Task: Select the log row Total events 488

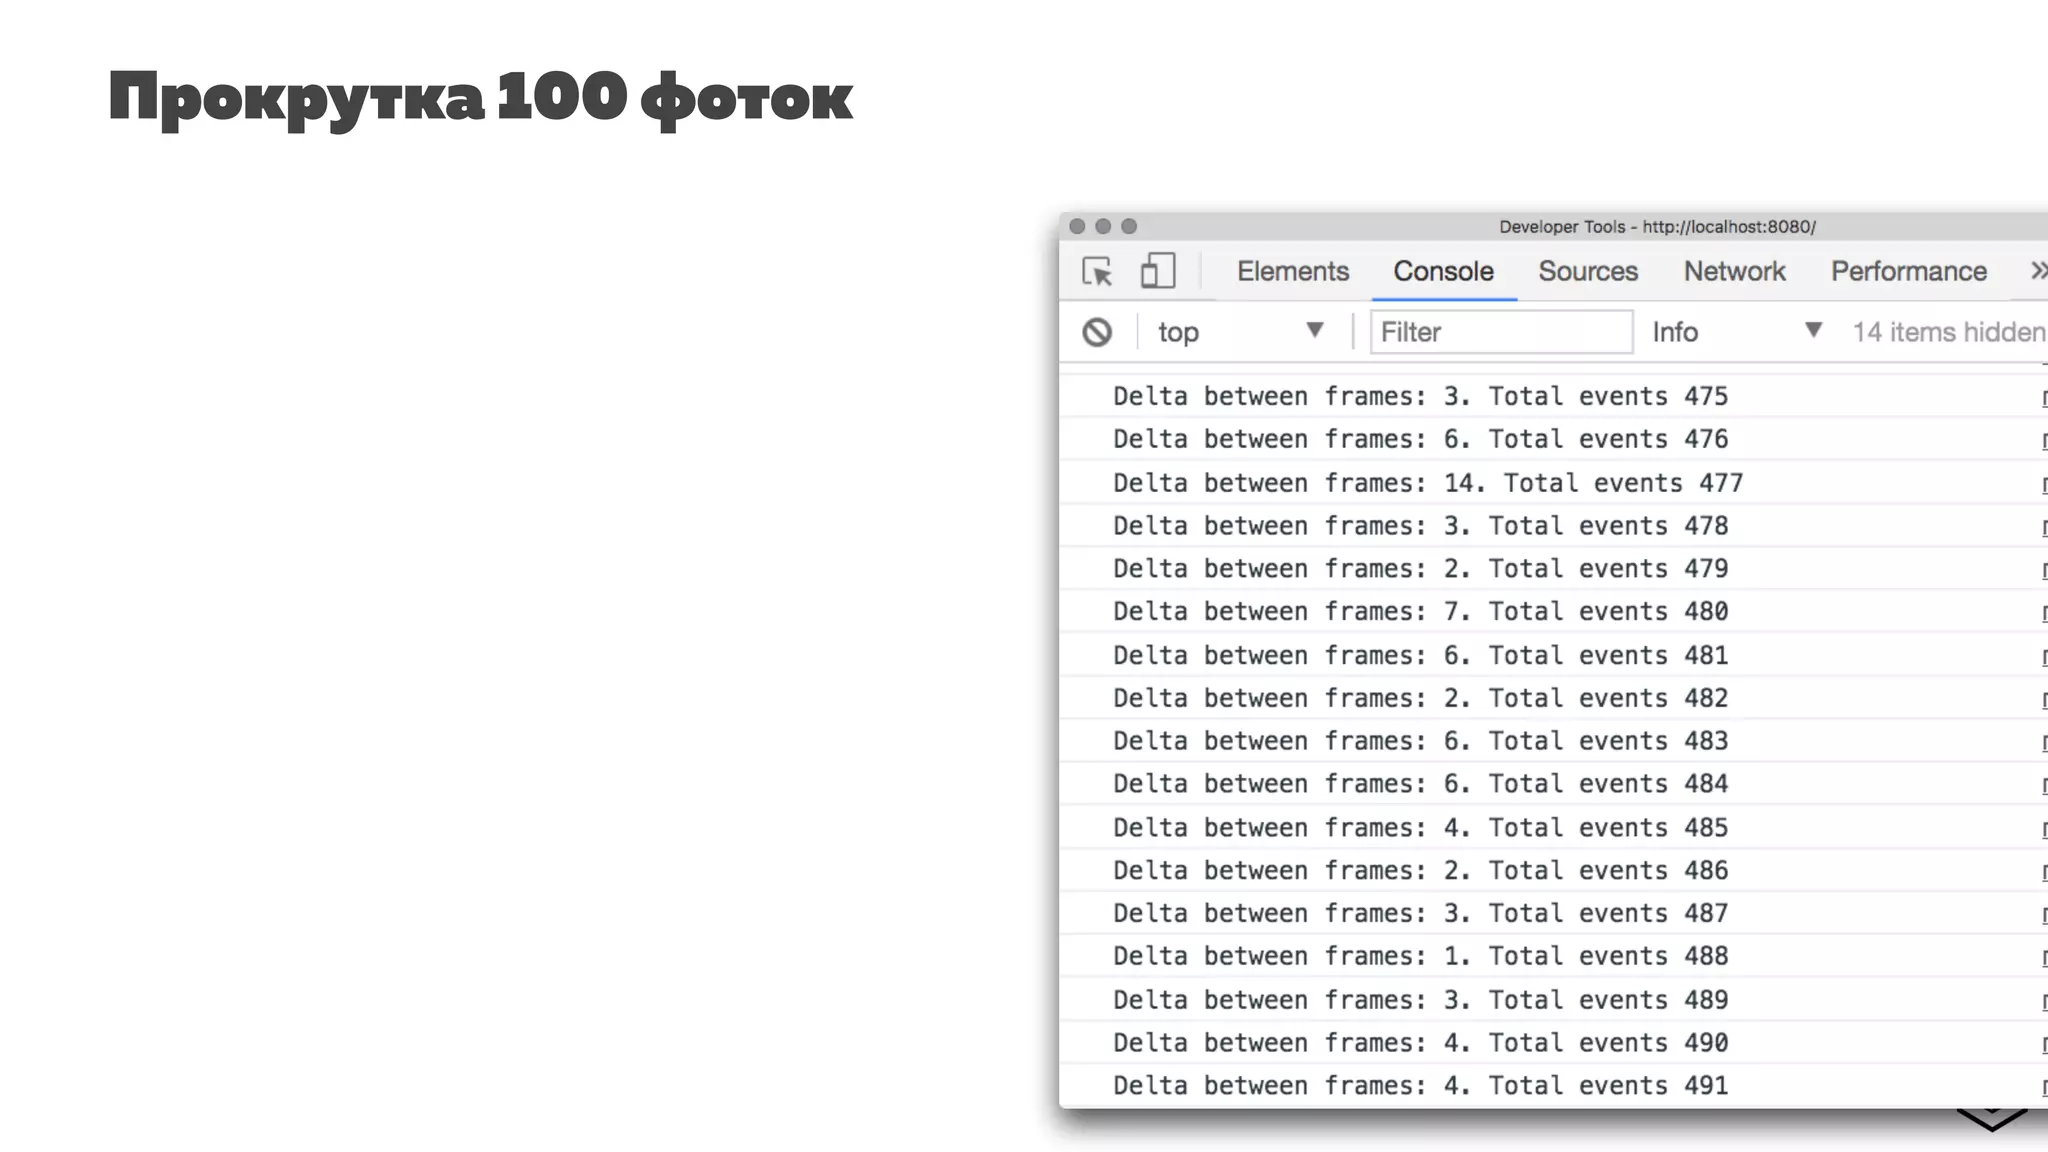Action: point(1553,957)
